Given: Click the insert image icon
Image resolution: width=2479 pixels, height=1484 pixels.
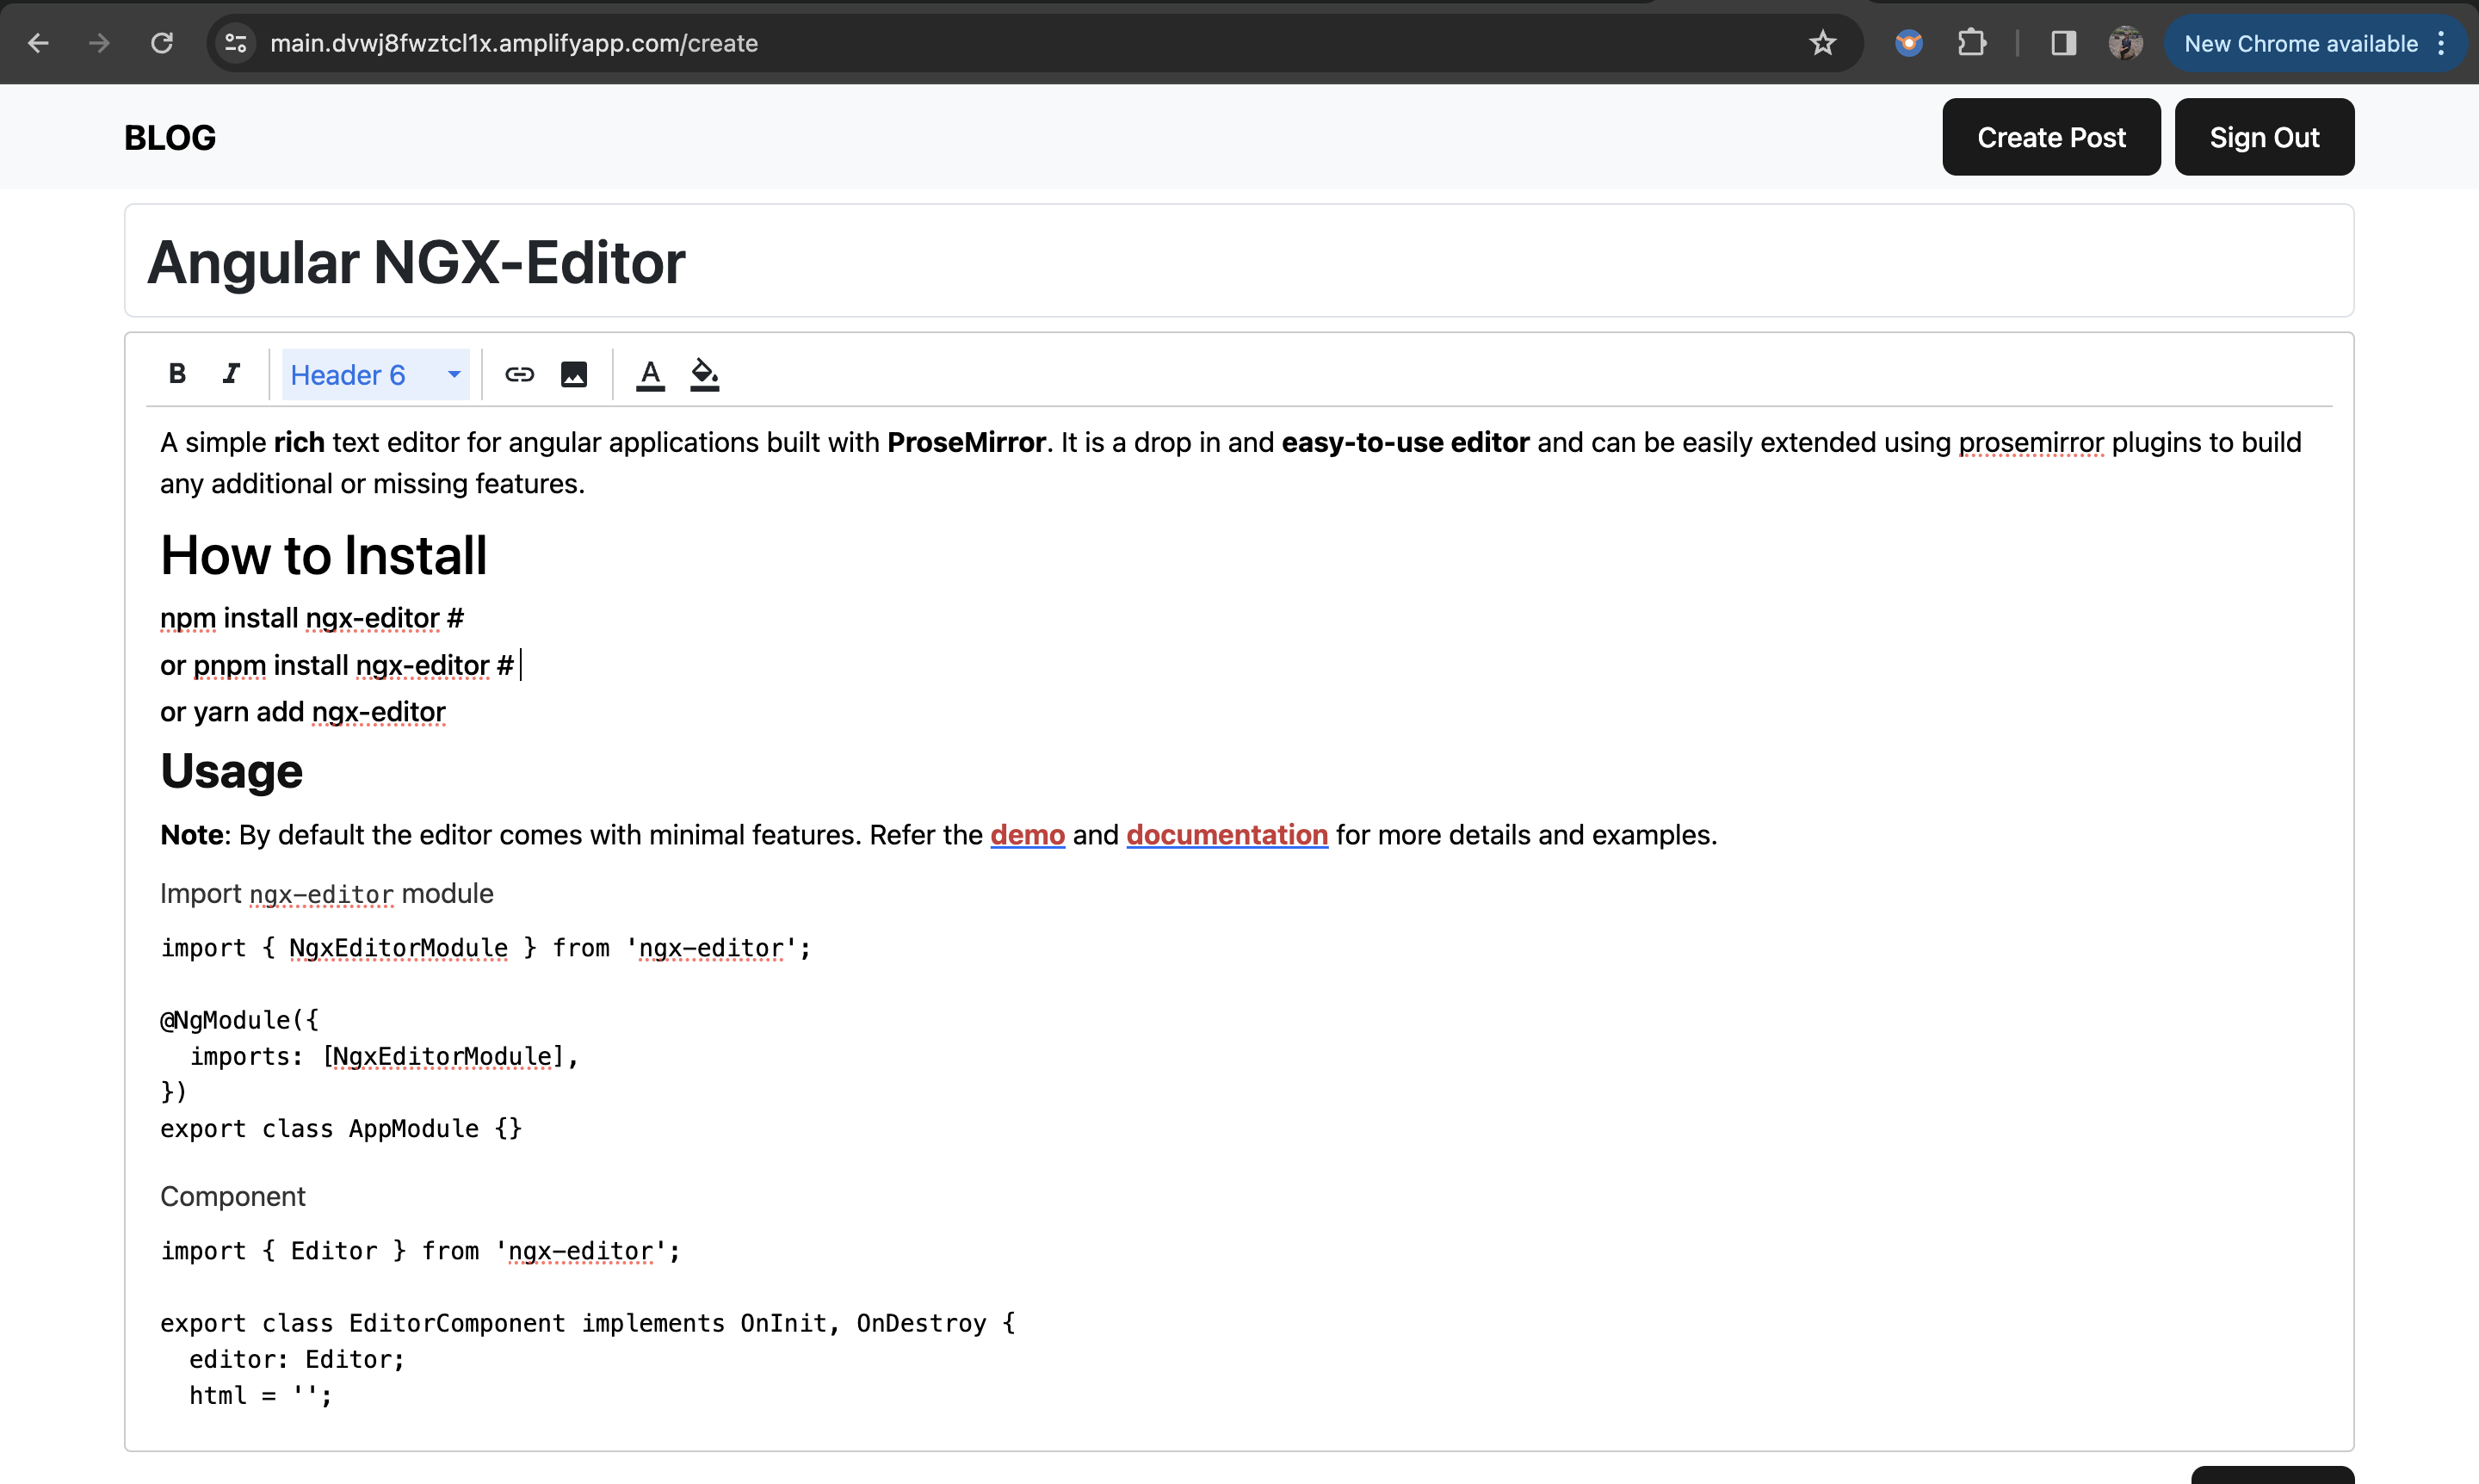Looking at the screenshot, I should point(574,374).
